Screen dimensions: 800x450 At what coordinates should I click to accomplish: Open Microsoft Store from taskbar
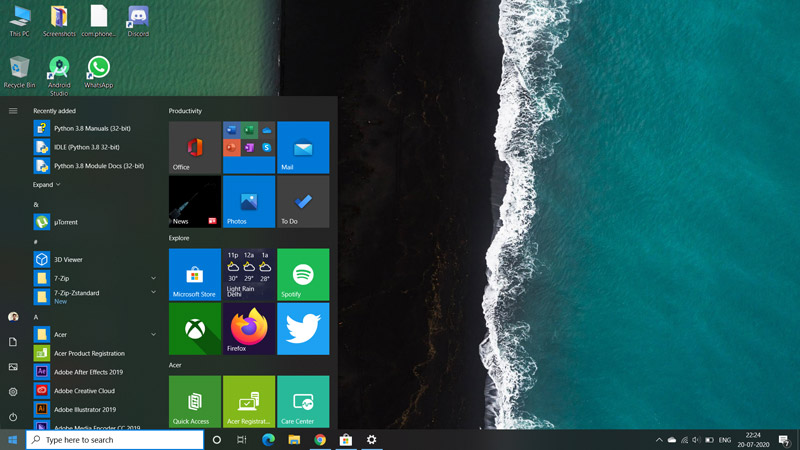point(346,440)
